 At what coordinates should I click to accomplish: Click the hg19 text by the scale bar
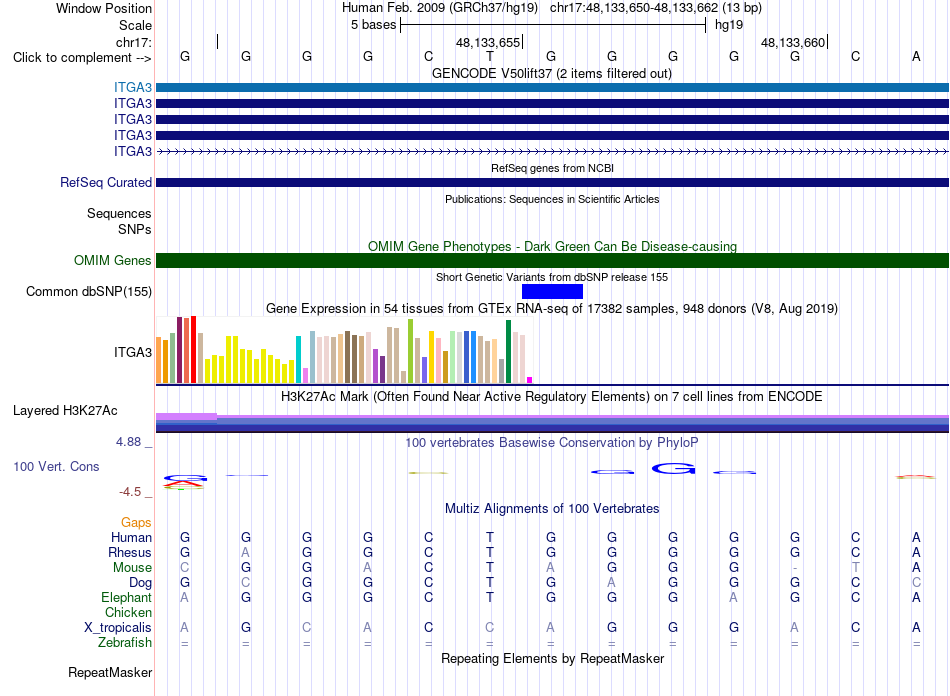pos(729,25)
